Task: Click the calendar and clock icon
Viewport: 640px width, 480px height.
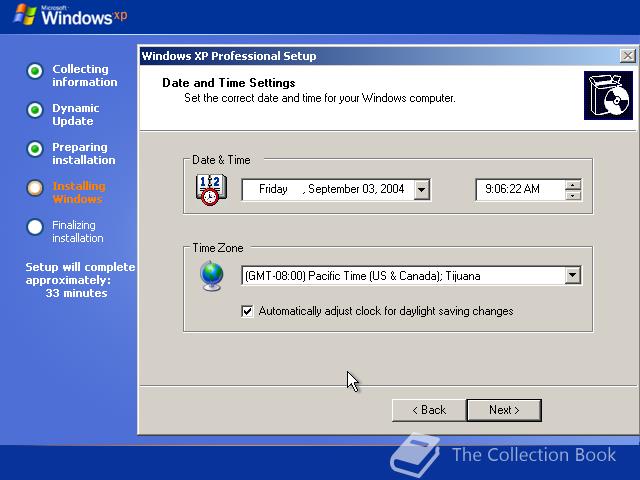Action: (211, 189)
